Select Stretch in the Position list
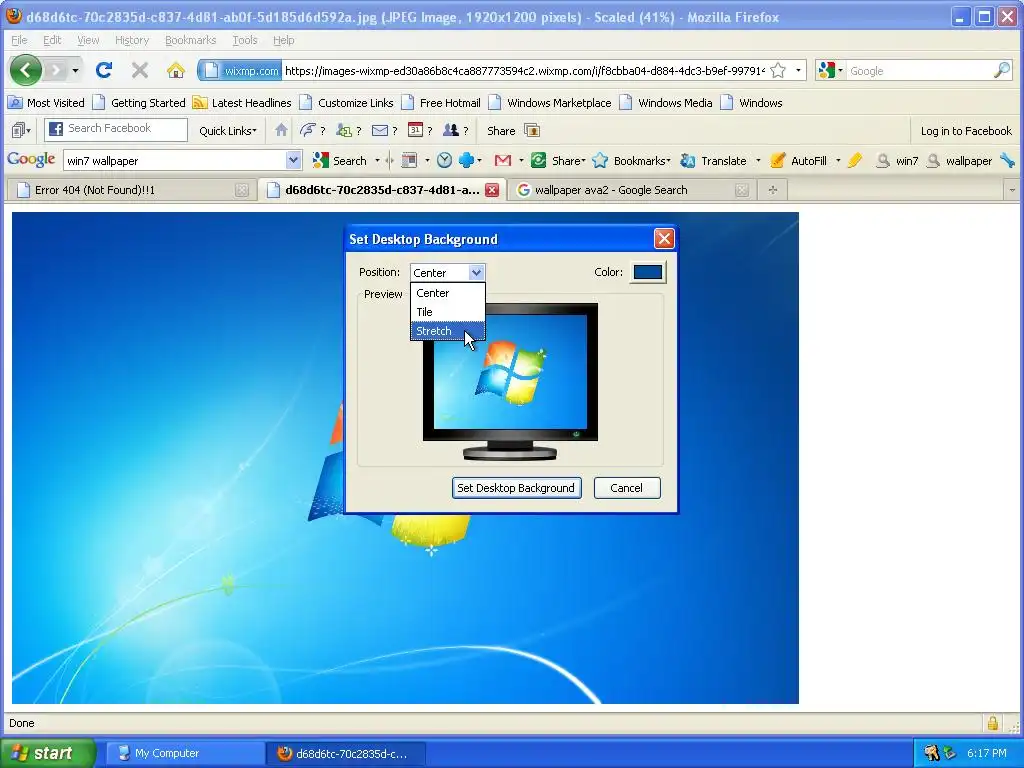The height and width of the screenshot is (768, 1024). [447, 331]
